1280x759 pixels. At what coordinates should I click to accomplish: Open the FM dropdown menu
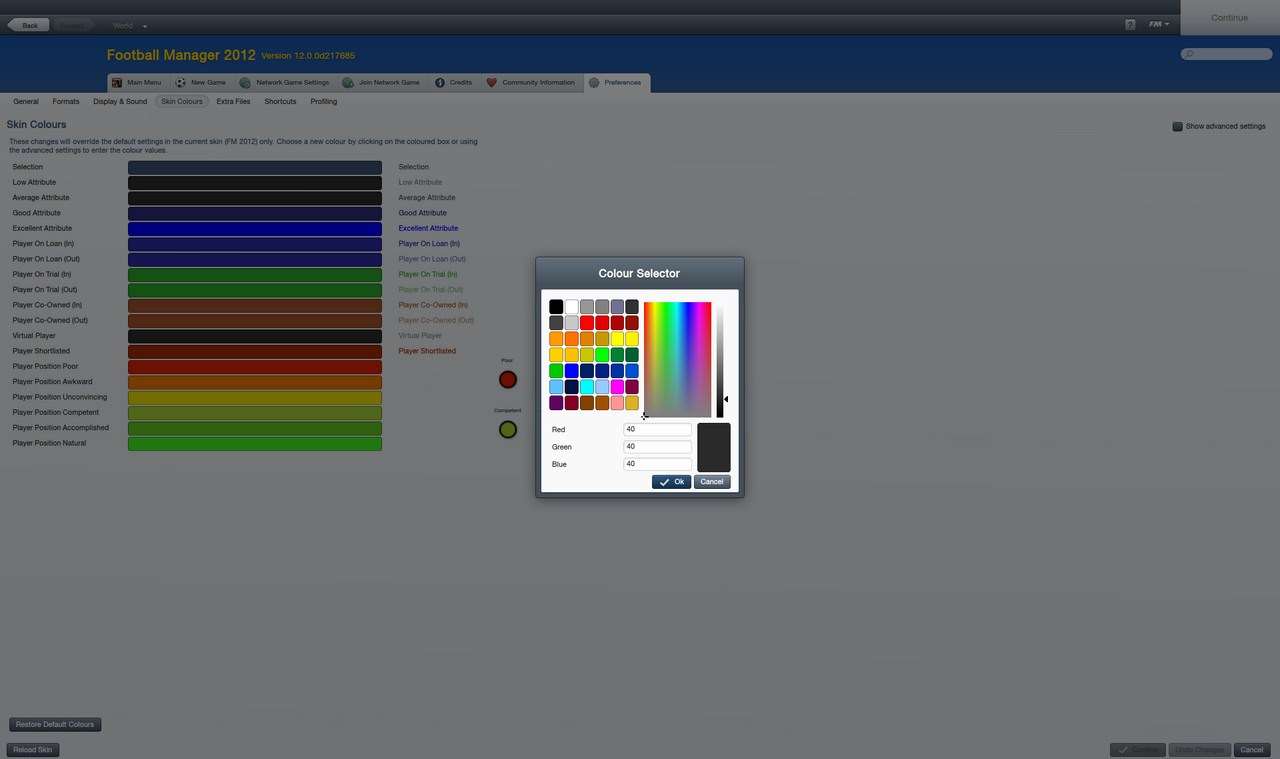pos(1159,24)
